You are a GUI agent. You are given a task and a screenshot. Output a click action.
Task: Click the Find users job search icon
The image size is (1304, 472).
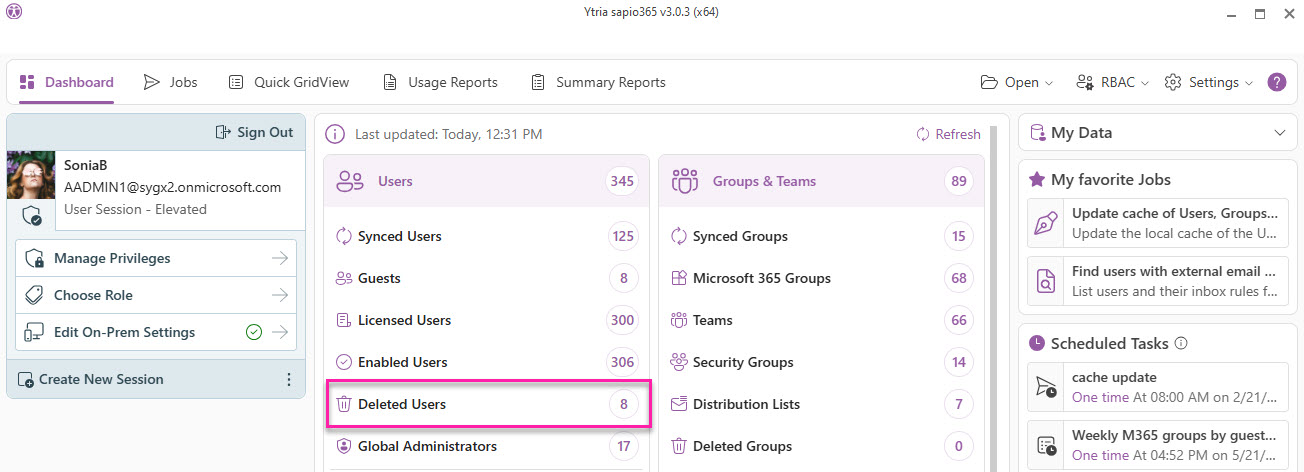click(x=1046, y=281)
